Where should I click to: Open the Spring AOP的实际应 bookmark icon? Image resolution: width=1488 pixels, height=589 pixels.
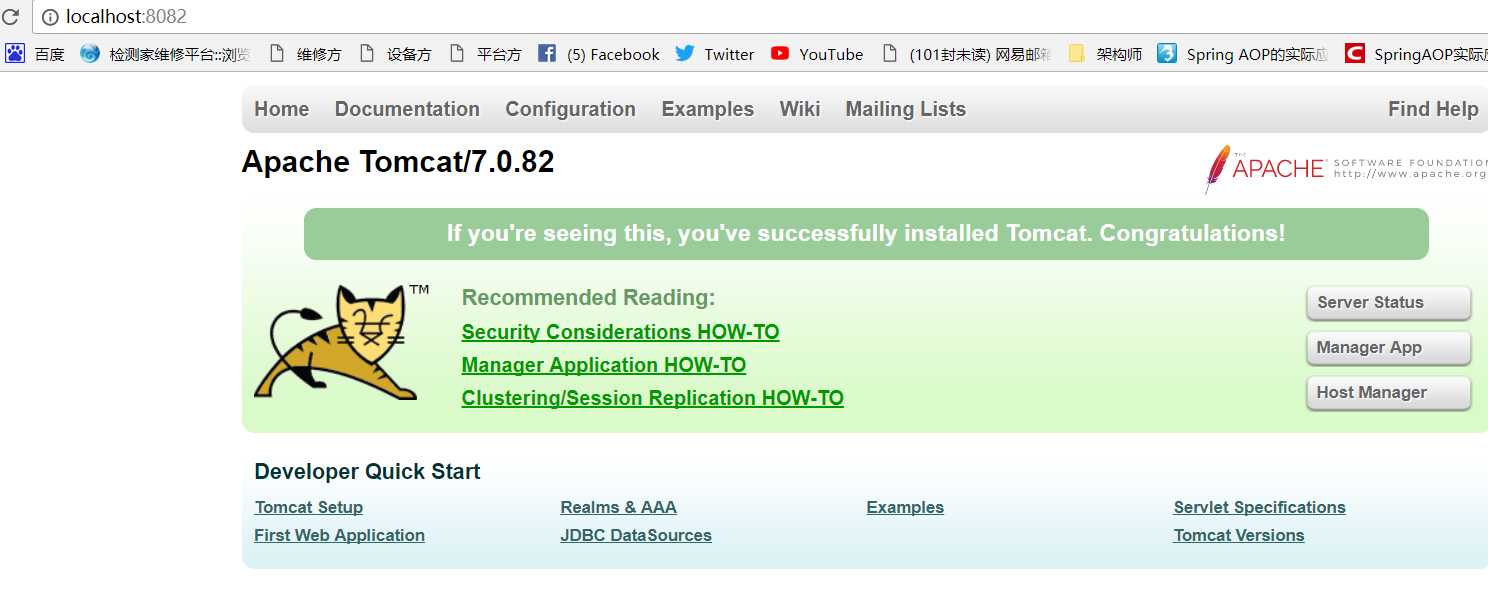click(x=1166, y=54)
